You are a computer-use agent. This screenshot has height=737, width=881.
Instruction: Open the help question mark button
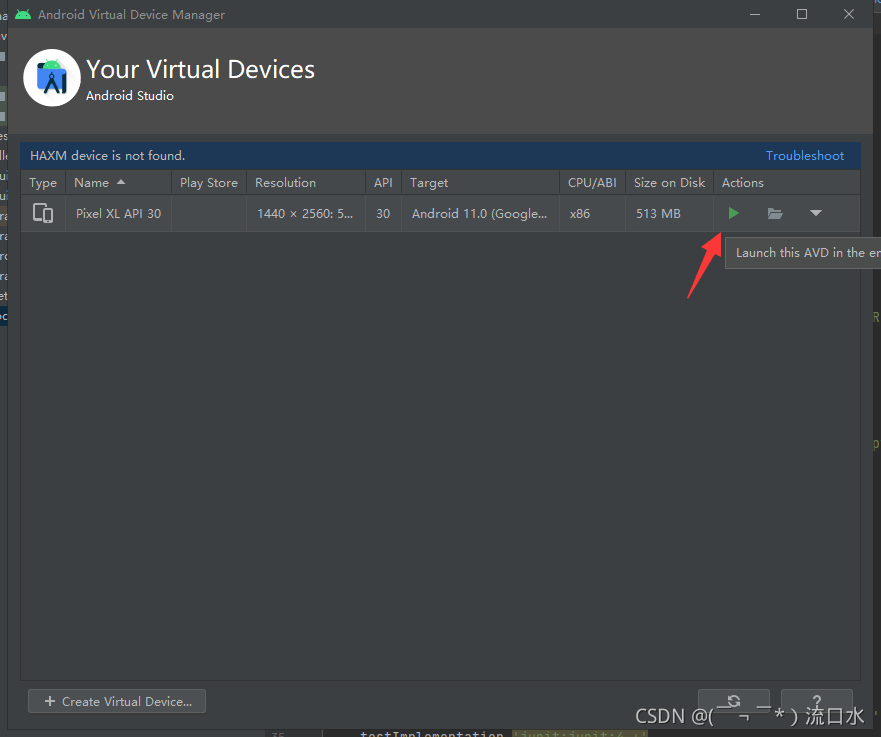click(x=817, y=700)
